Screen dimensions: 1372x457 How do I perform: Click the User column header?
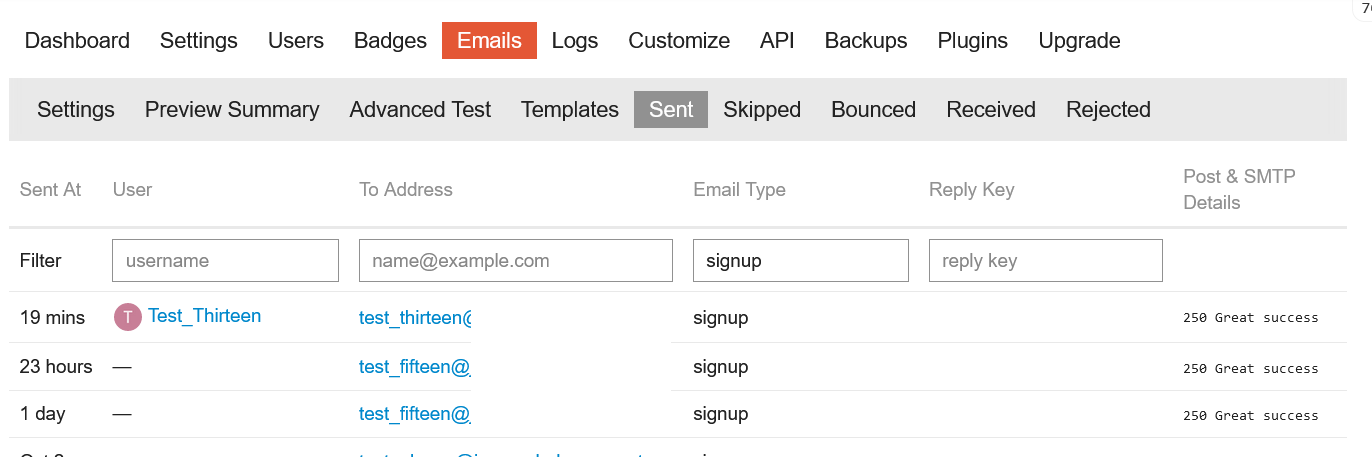132,189
